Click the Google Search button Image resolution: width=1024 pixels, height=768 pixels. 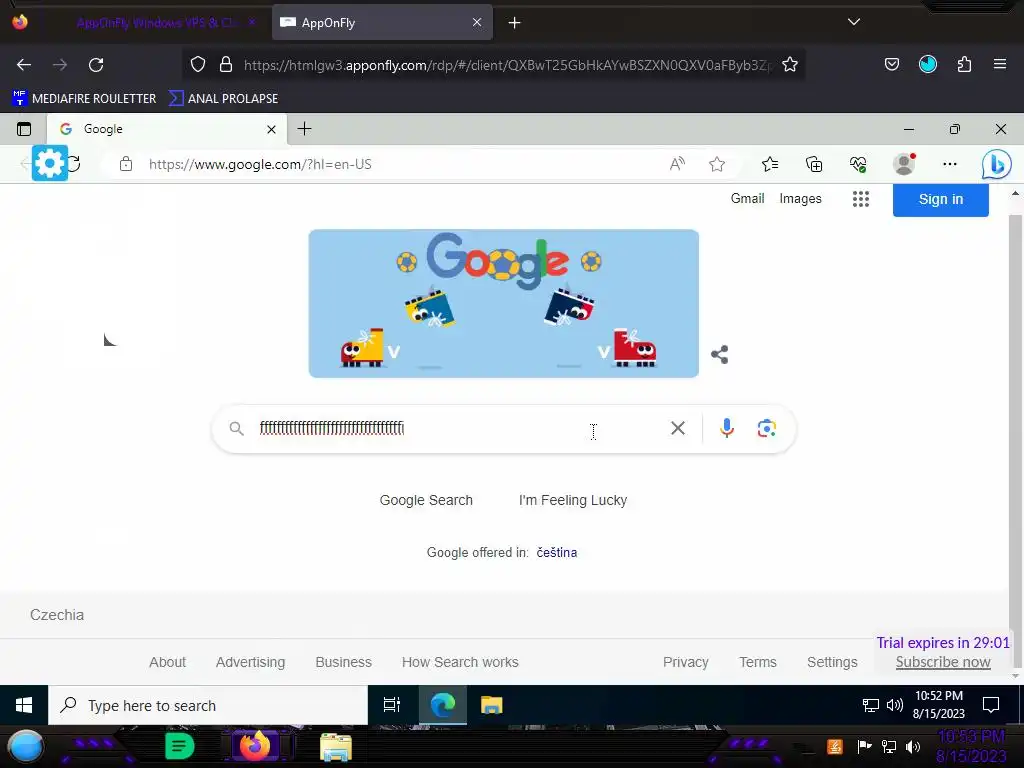(426, 500)
